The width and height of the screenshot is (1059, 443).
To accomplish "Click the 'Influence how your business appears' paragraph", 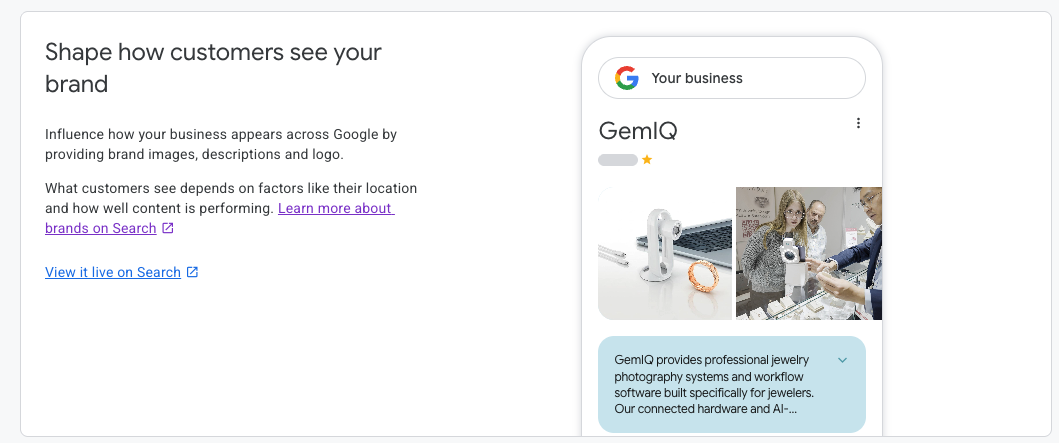I will pyautogui.click(x=221, y=144).
